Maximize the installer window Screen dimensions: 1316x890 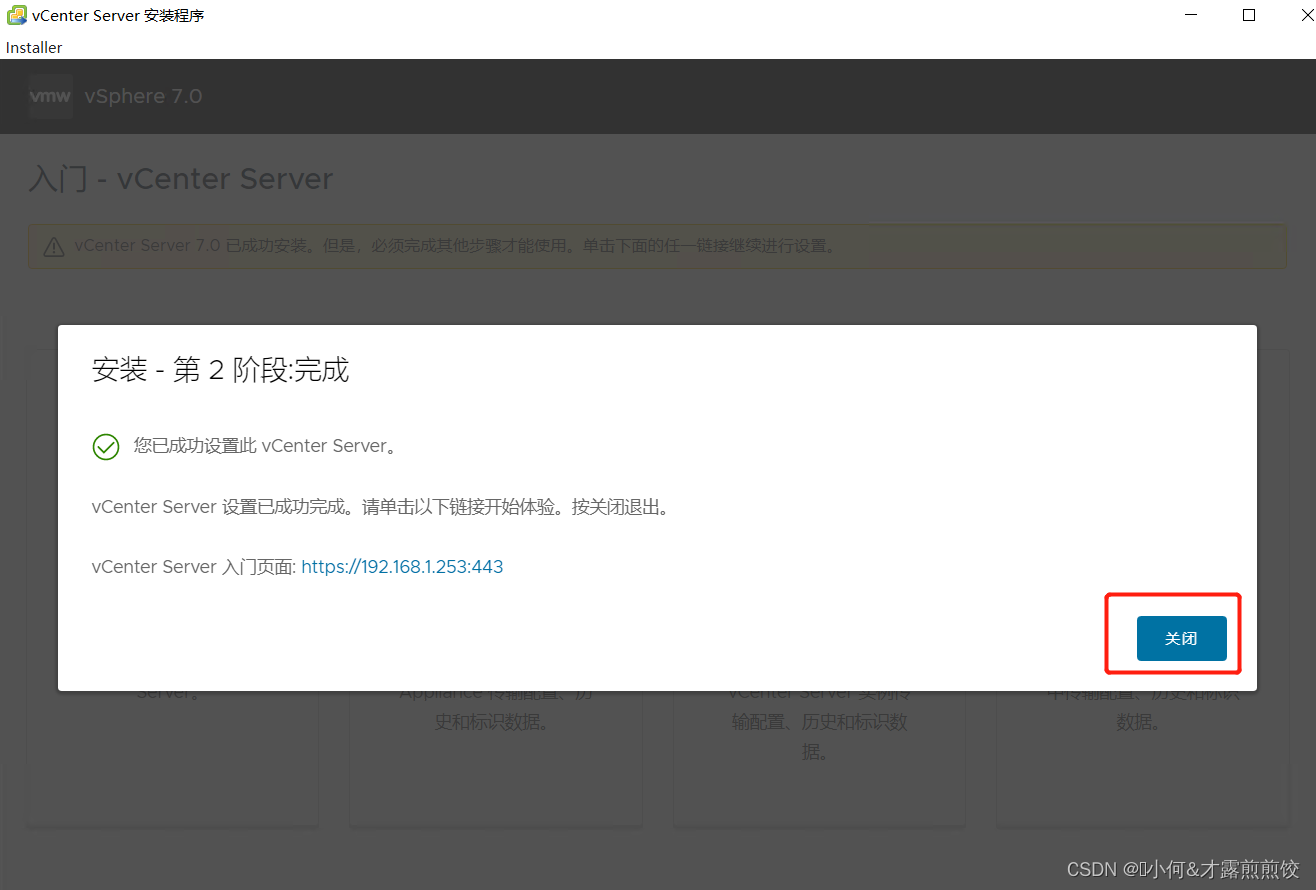(1249, 15)
